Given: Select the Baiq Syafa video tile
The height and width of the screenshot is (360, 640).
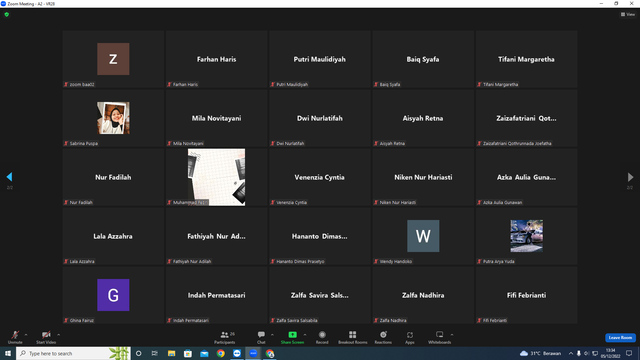Looking at the screenshot, I should (x=423, y=59).
